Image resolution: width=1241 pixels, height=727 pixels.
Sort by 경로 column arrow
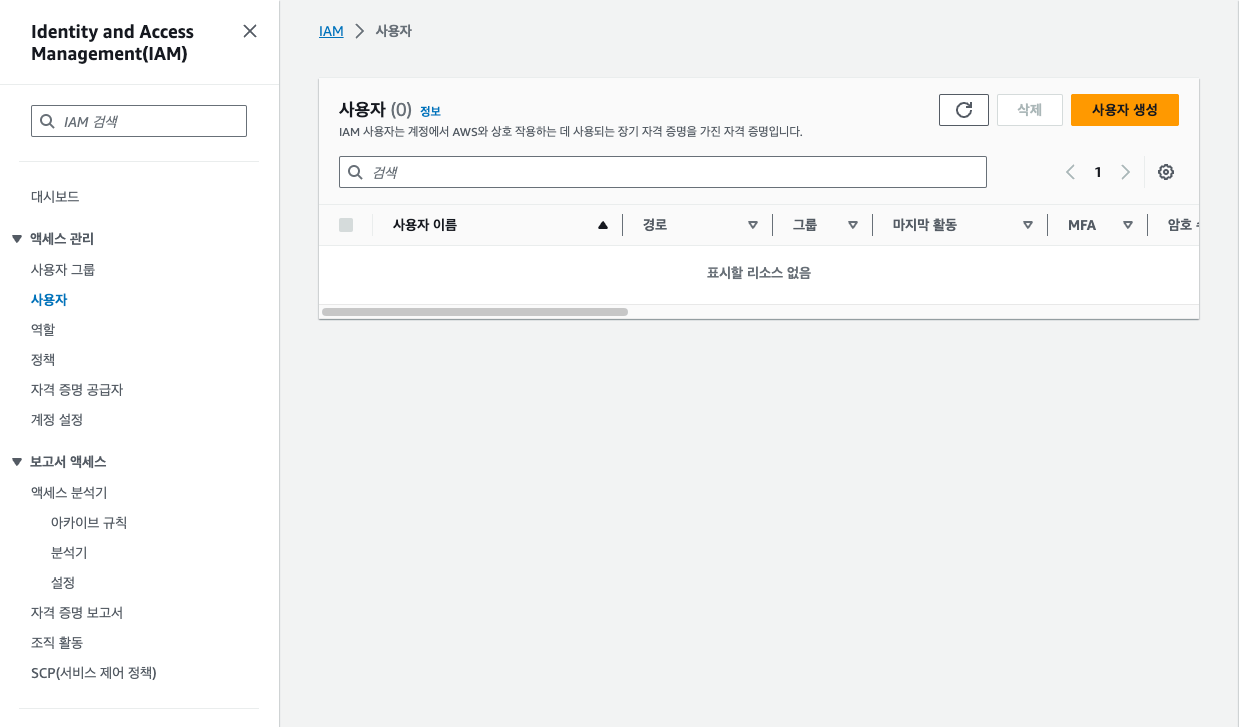tap(753, 225)
